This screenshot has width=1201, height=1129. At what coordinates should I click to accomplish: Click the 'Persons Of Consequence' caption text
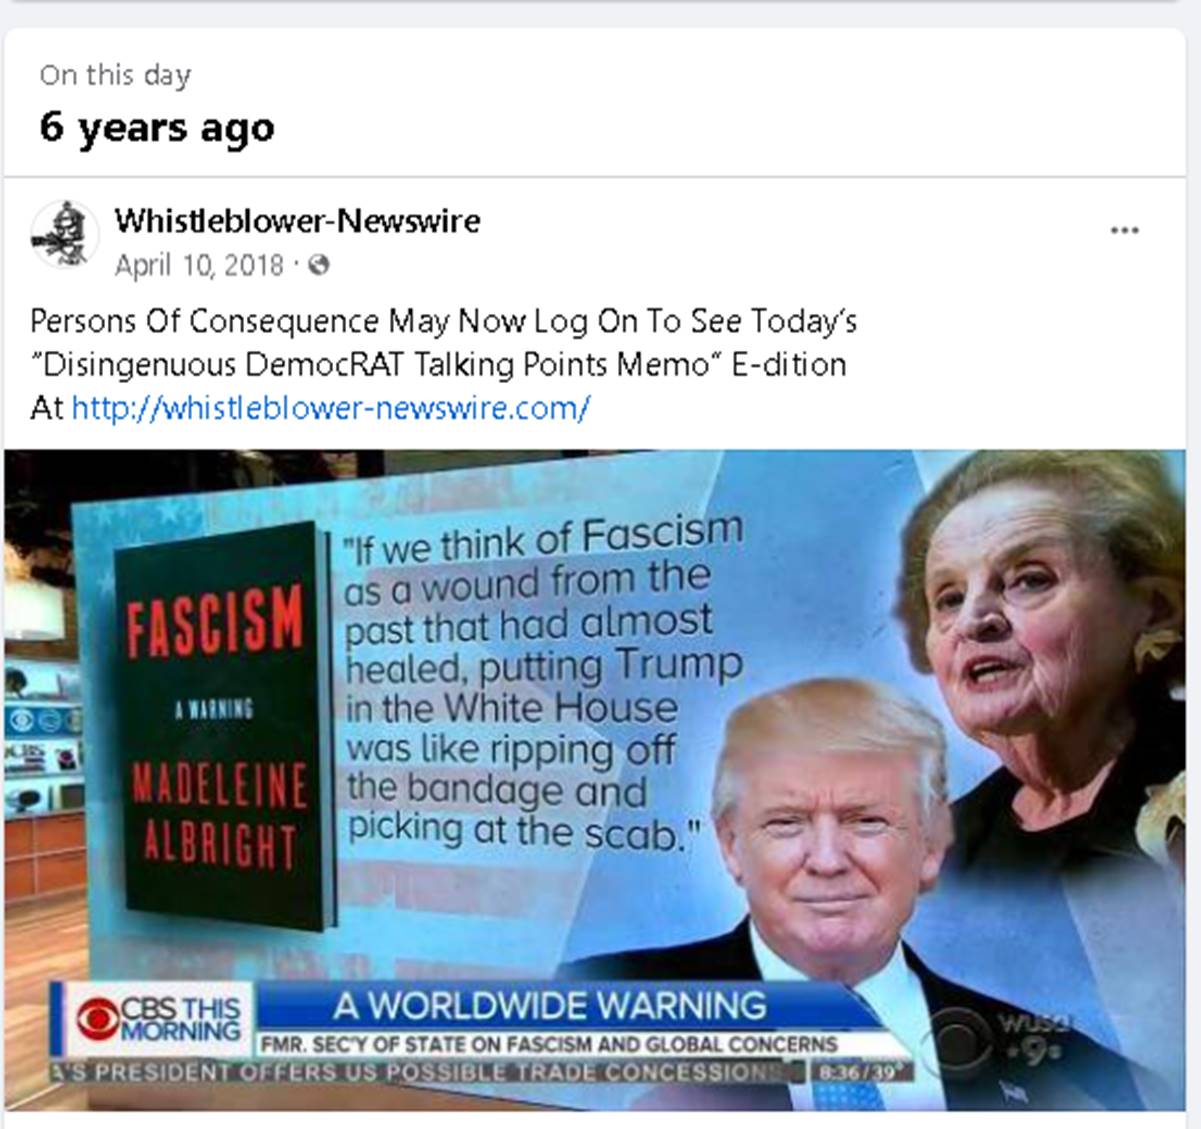coord(204,321)
